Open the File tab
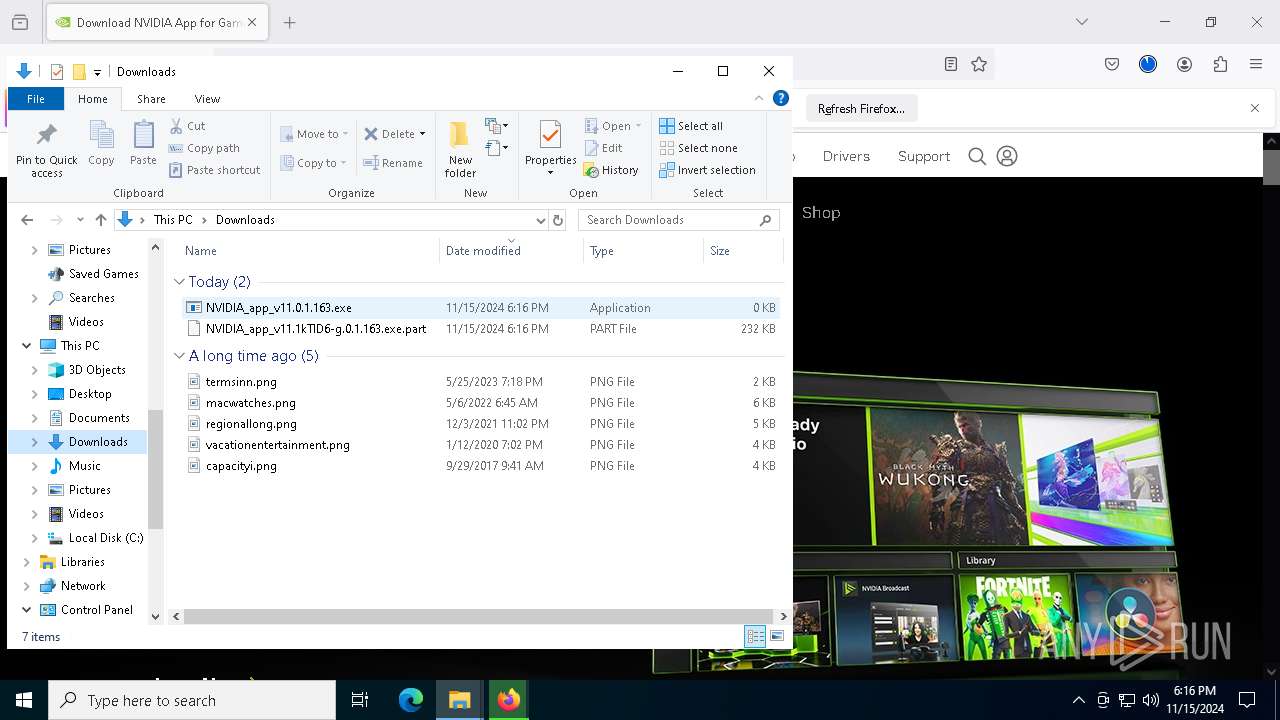The height and width of the screenshot is (720, 1280). pos(36,99)
